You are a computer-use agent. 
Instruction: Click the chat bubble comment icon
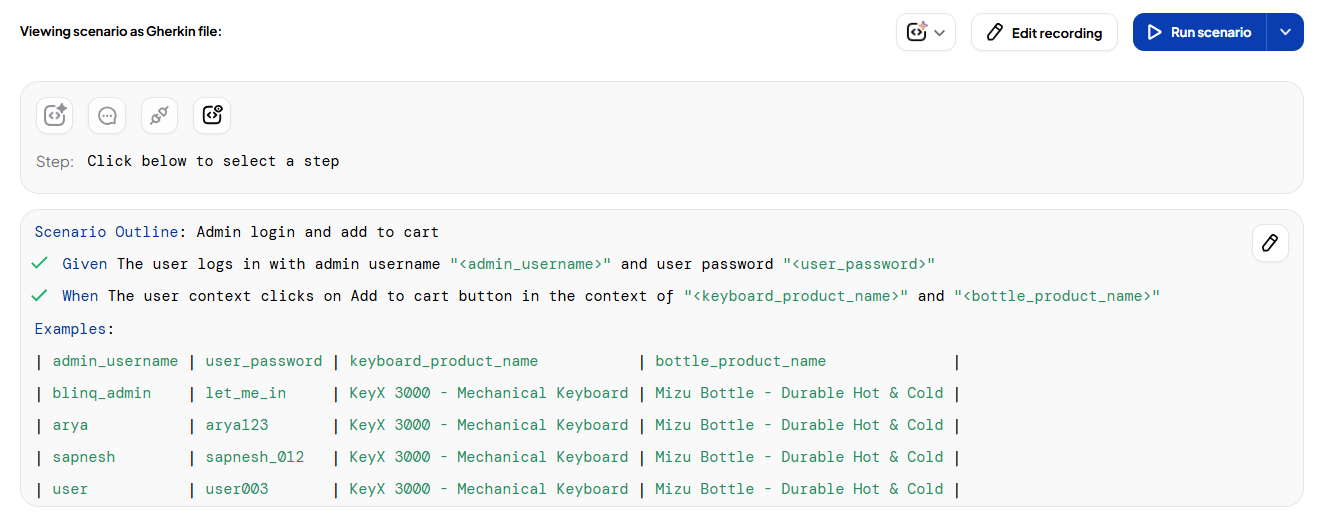pos(107,115)
